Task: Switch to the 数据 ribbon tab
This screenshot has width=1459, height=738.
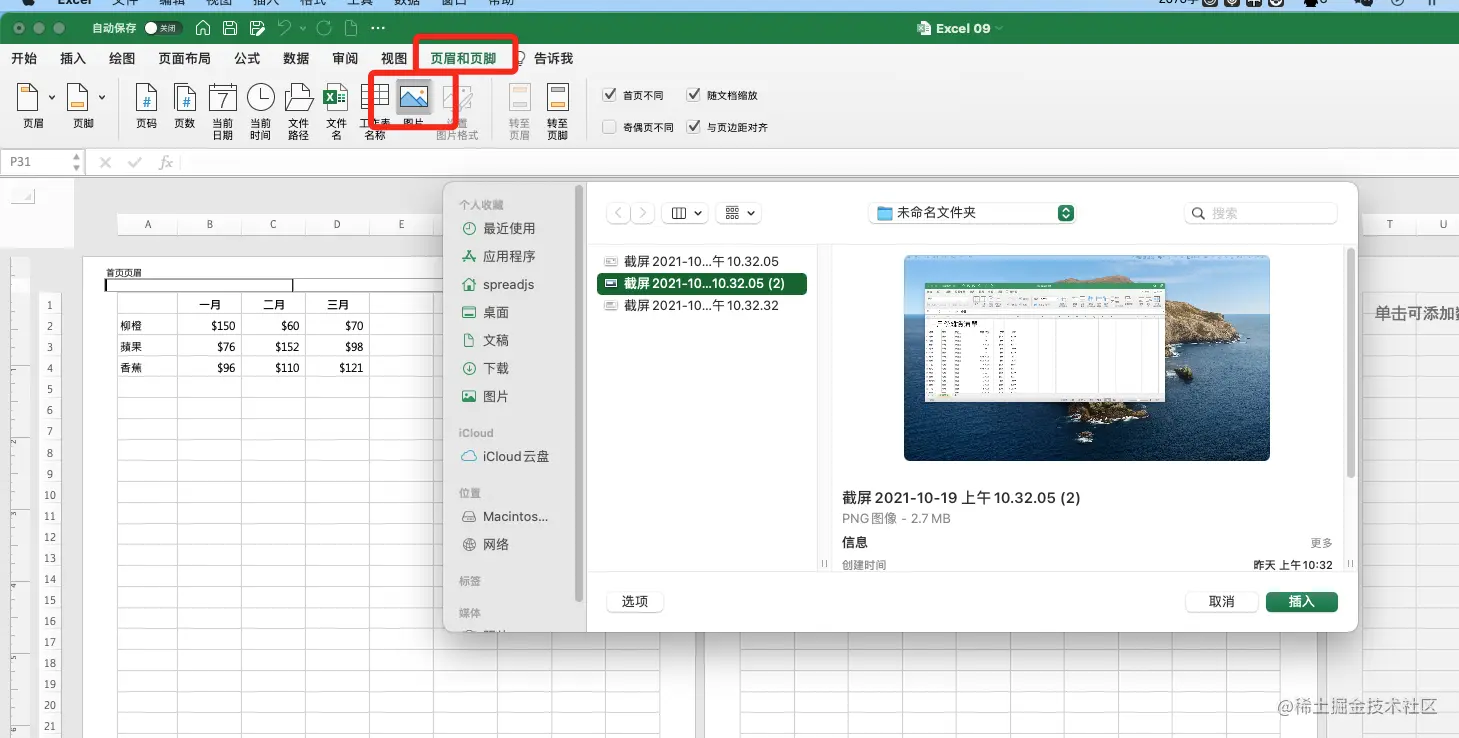Action: coord(296,59)
